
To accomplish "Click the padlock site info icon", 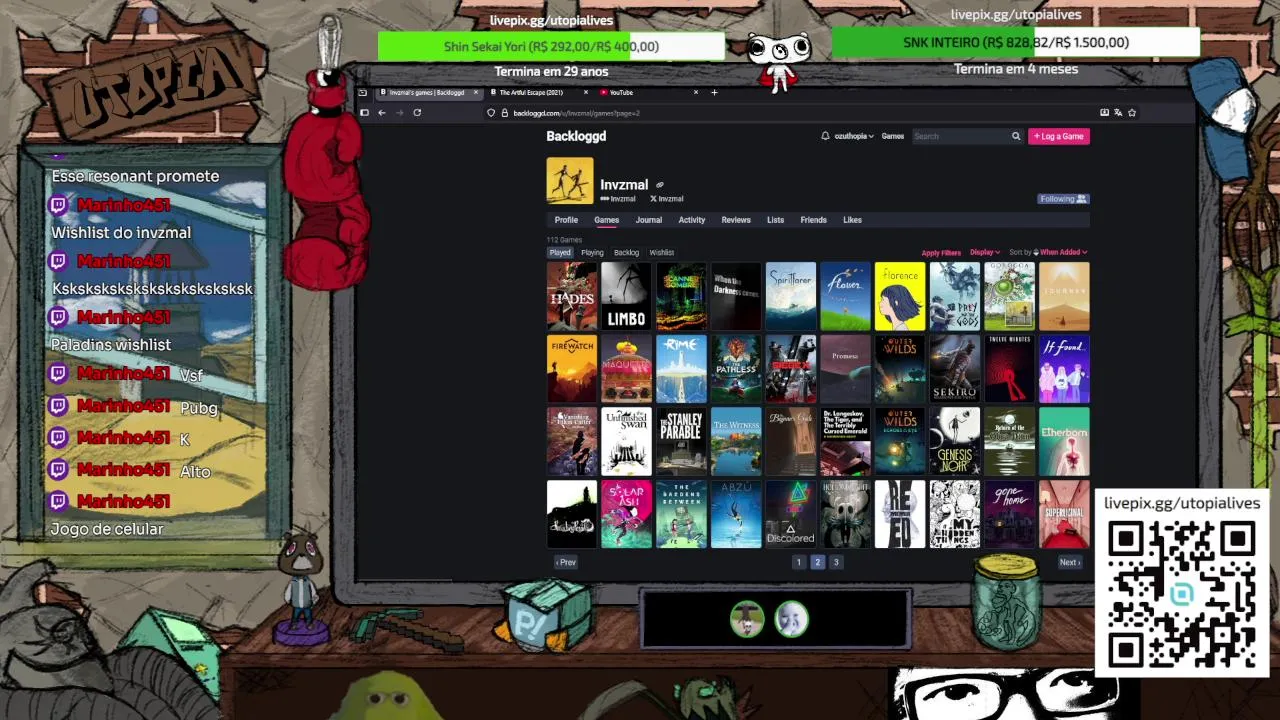I will coord(504,113).
